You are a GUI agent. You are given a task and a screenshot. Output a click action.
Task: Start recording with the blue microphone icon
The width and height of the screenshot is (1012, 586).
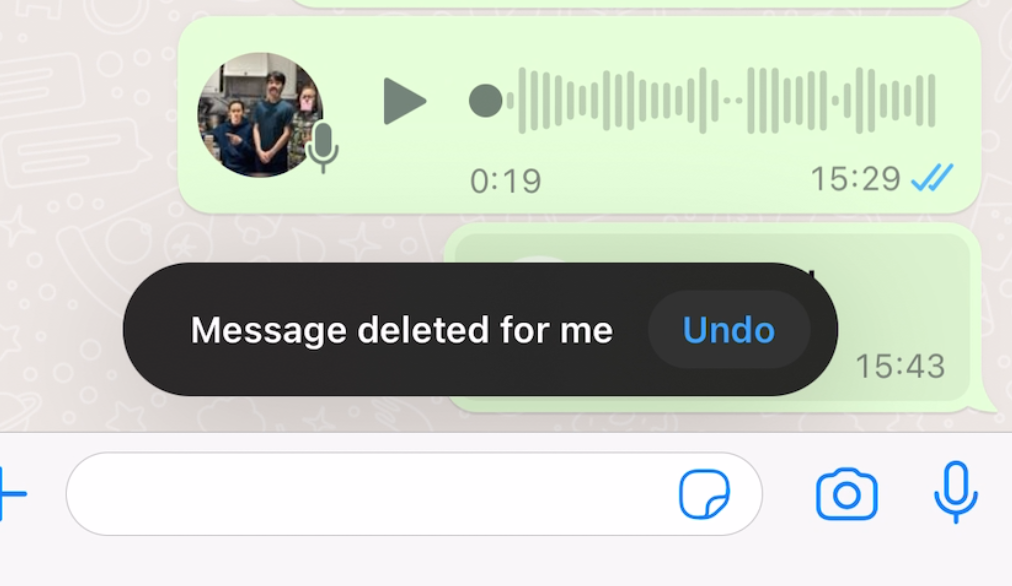(x=956, y=491)
